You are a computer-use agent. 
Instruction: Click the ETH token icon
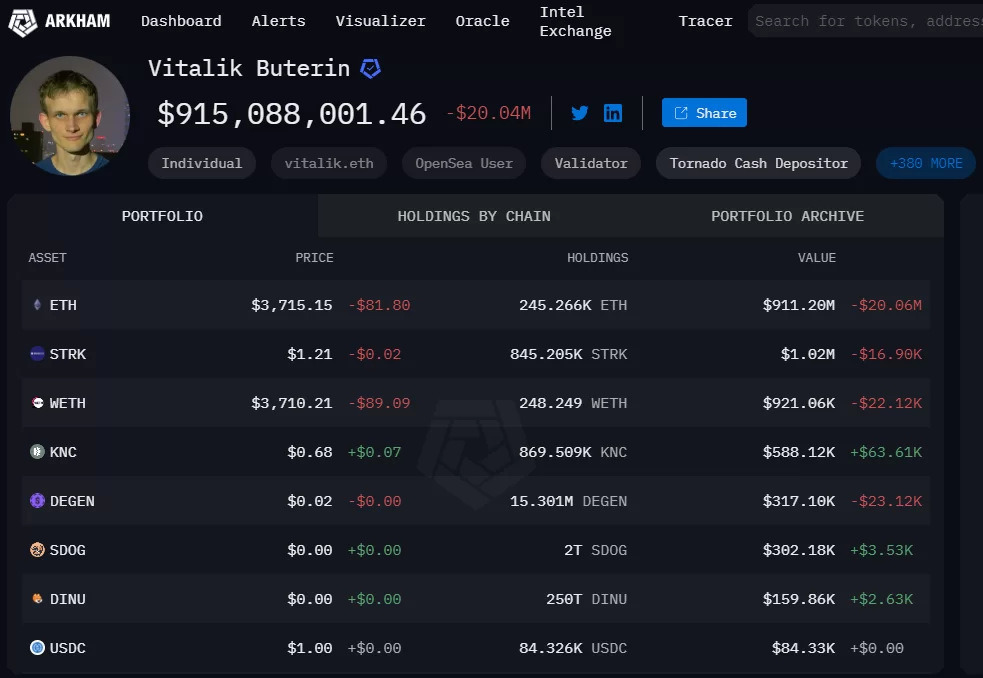[38, 305]
